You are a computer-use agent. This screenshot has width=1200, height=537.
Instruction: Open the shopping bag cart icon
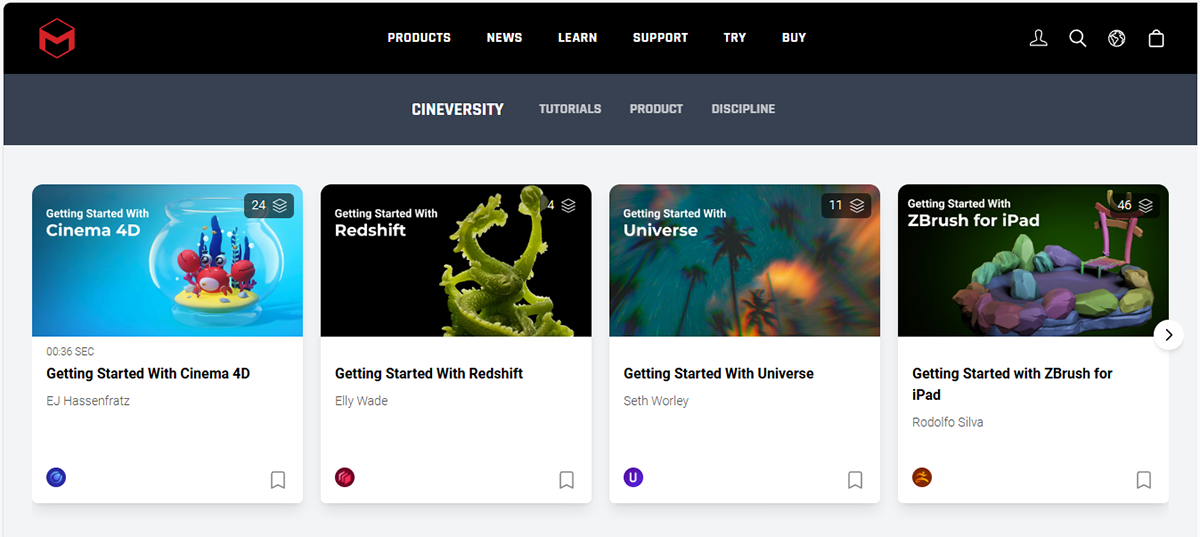point(1156,39)
